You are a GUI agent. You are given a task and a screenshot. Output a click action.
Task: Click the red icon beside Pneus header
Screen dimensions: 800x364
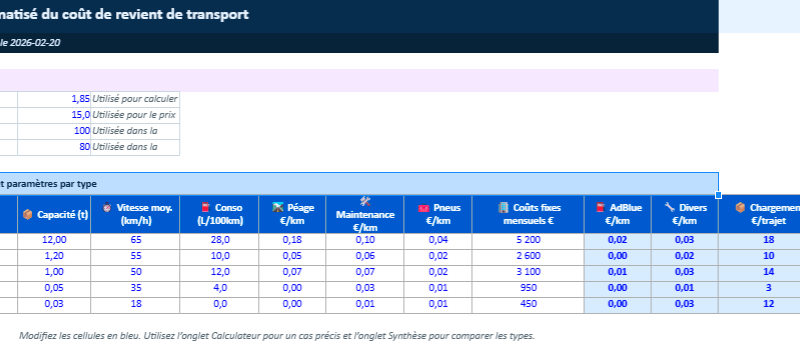pos(424,208)
